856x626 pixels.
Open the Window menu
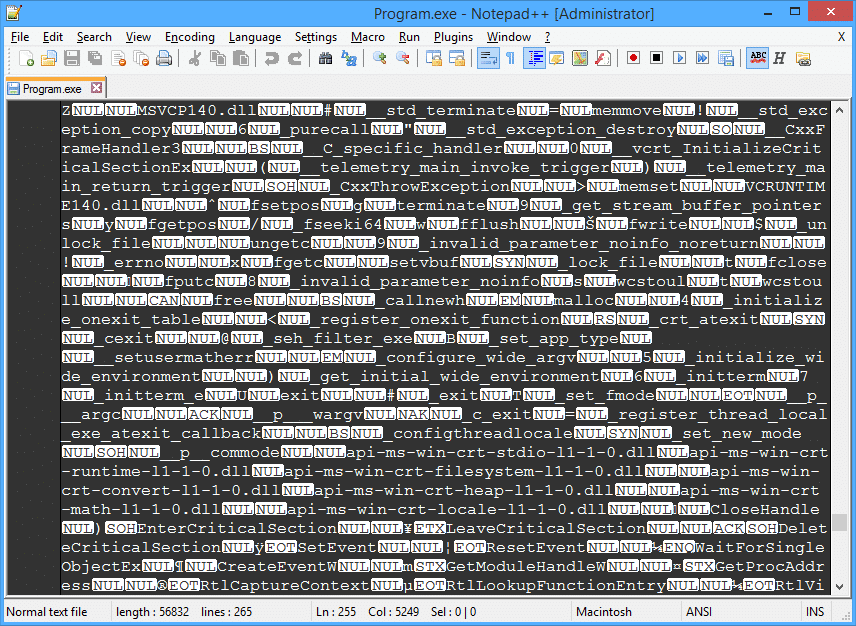[509, 37]
